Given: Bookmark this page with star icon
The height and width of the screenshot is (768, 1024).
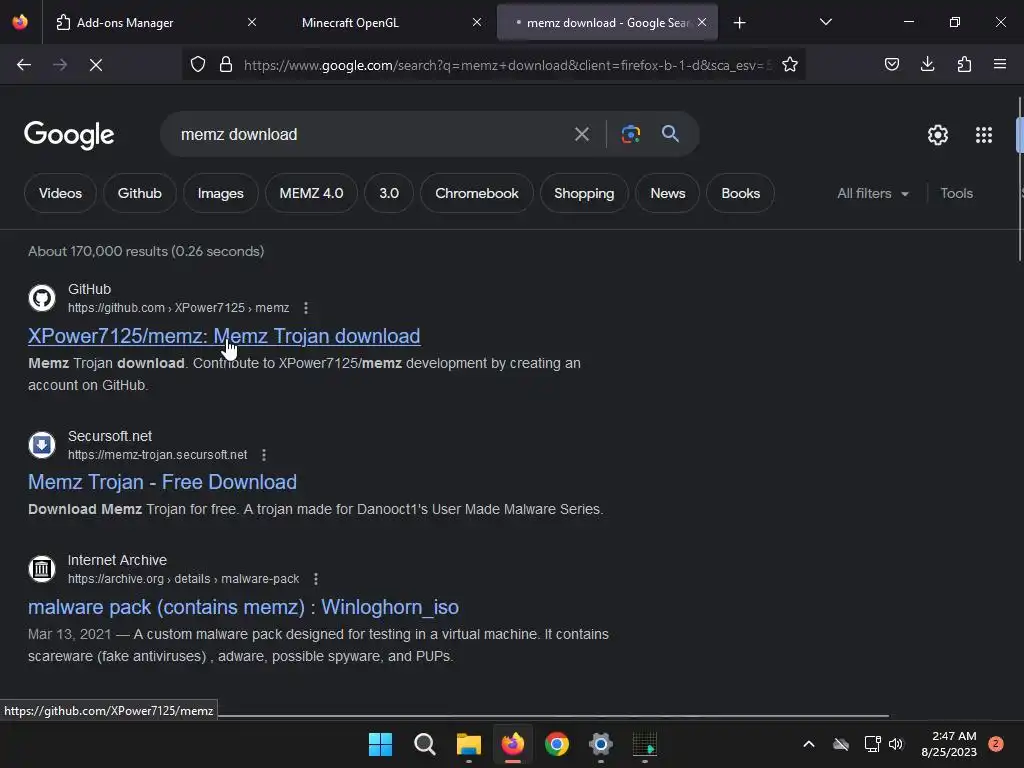Looking at the screenshot, I should (790, 65).
